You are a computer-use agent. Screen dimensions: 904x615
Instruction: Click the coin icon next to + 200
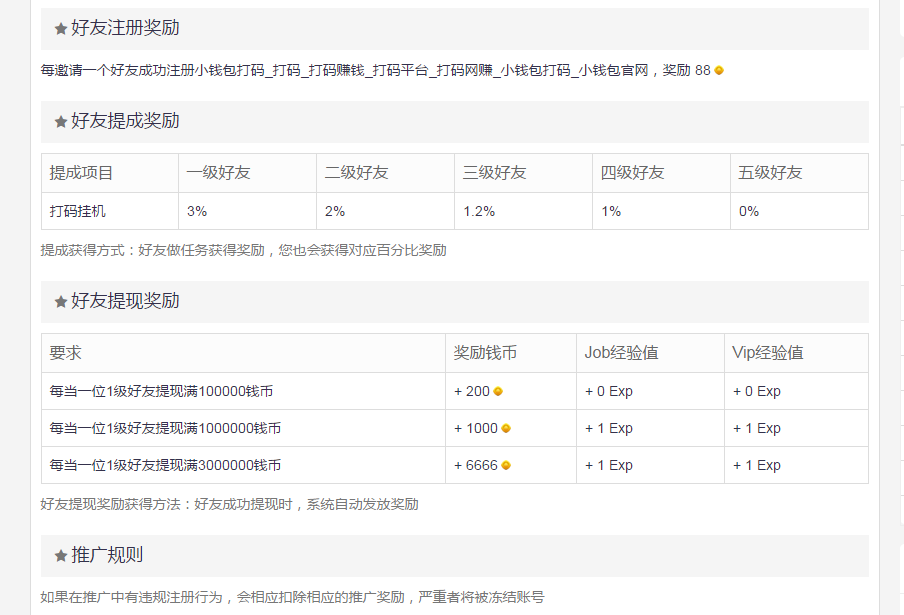tap(498, 391)
